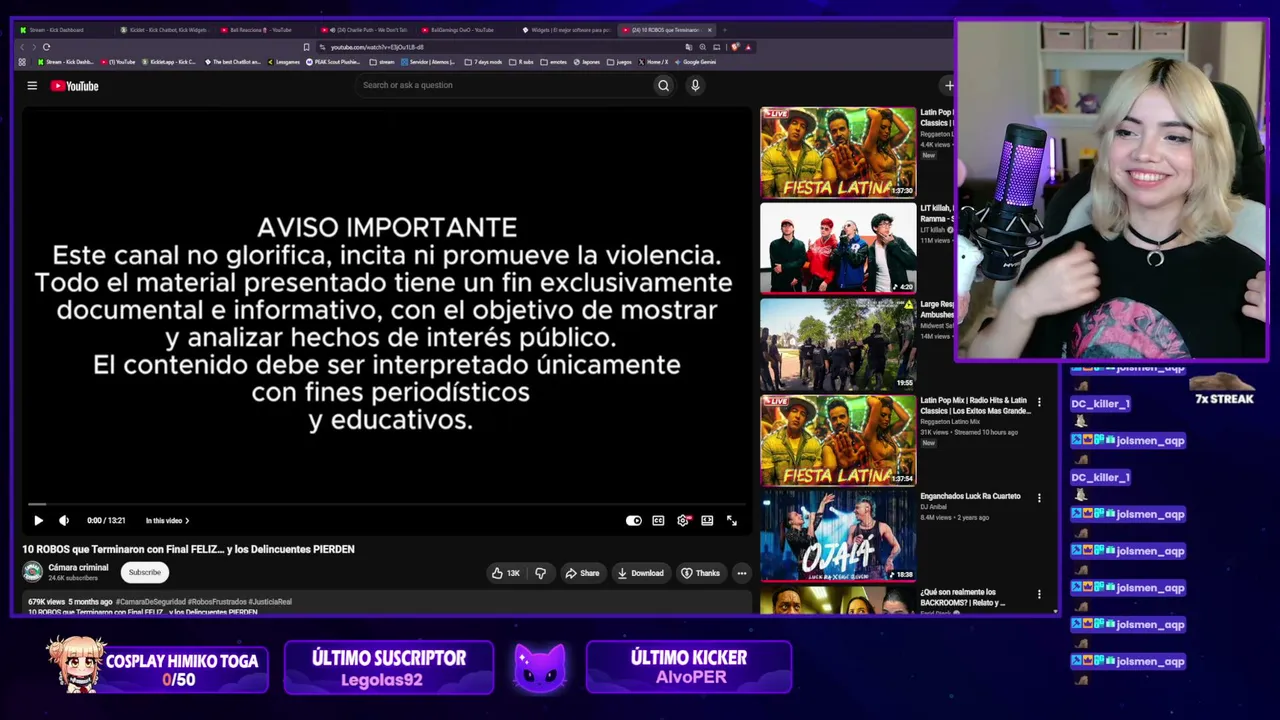Screen dimensions: 1280x720
Task: Download the video using Download button
Action: click(x=640, y=573)
